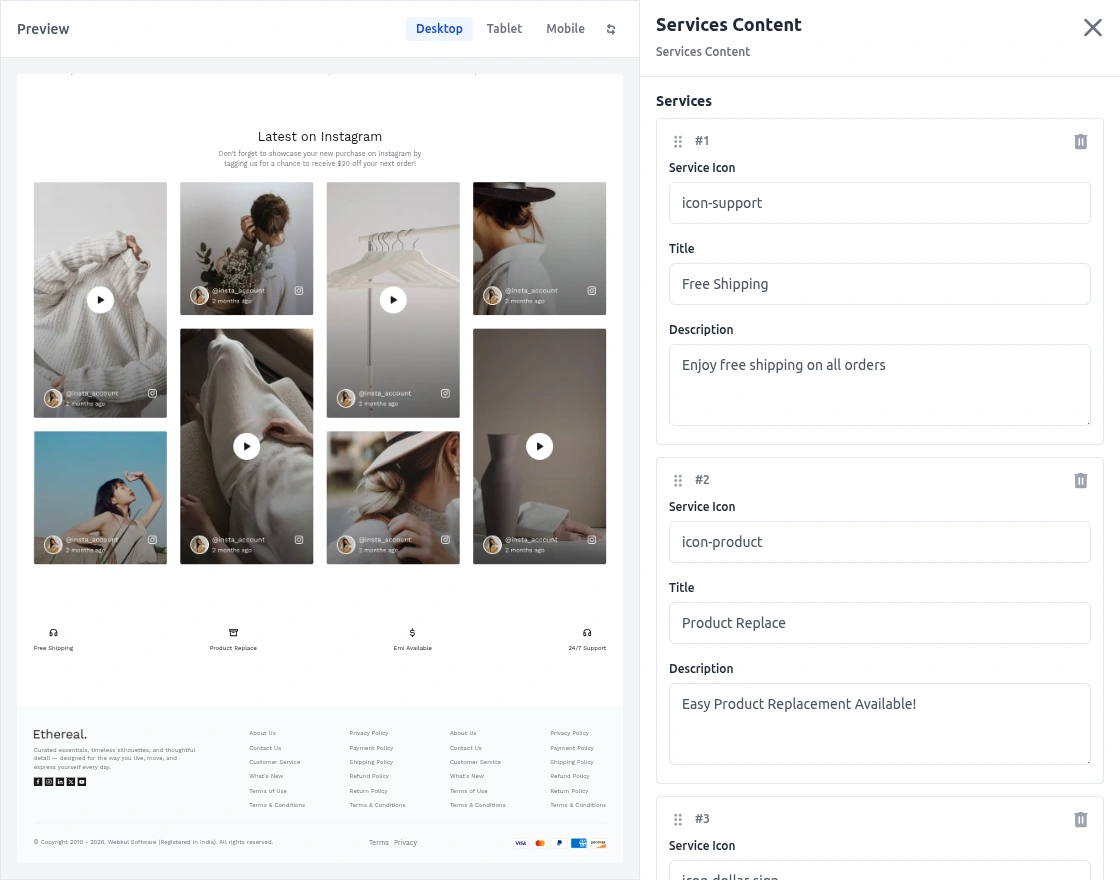Click the Privacy link beside Terms
Image resolution: width=1120 pixels, height=880 pixels.
click(x=405, y=843)
